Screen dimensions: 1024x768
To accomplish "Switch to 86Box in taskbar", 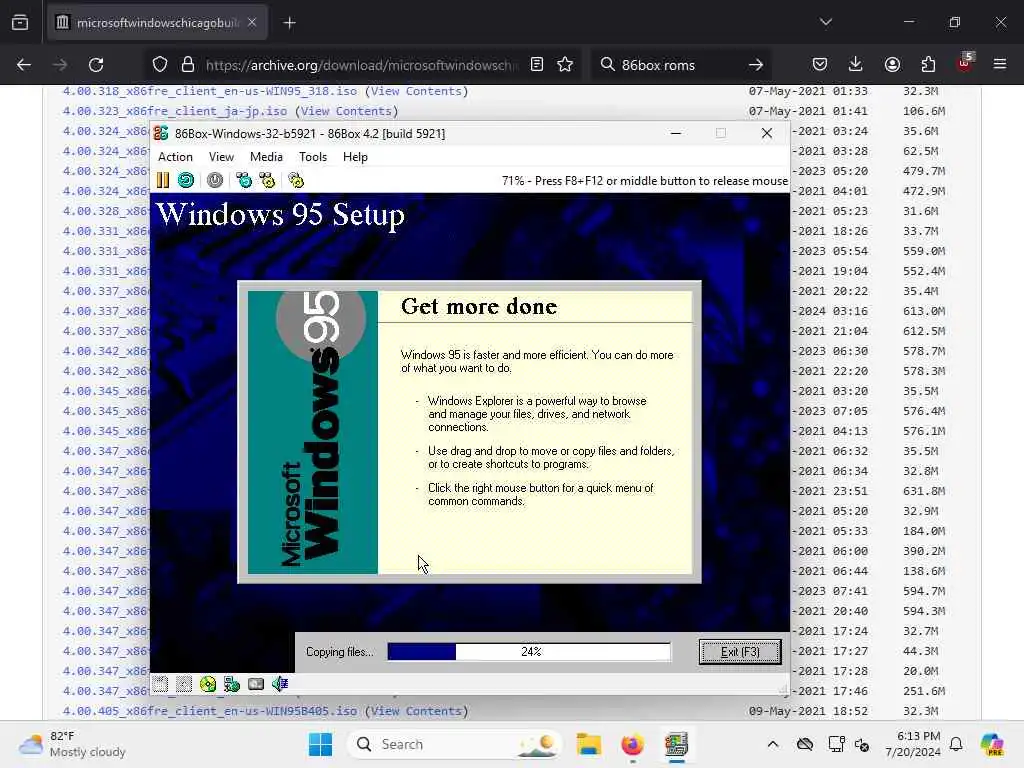I will pyautogui.click(x=676, y=744).
